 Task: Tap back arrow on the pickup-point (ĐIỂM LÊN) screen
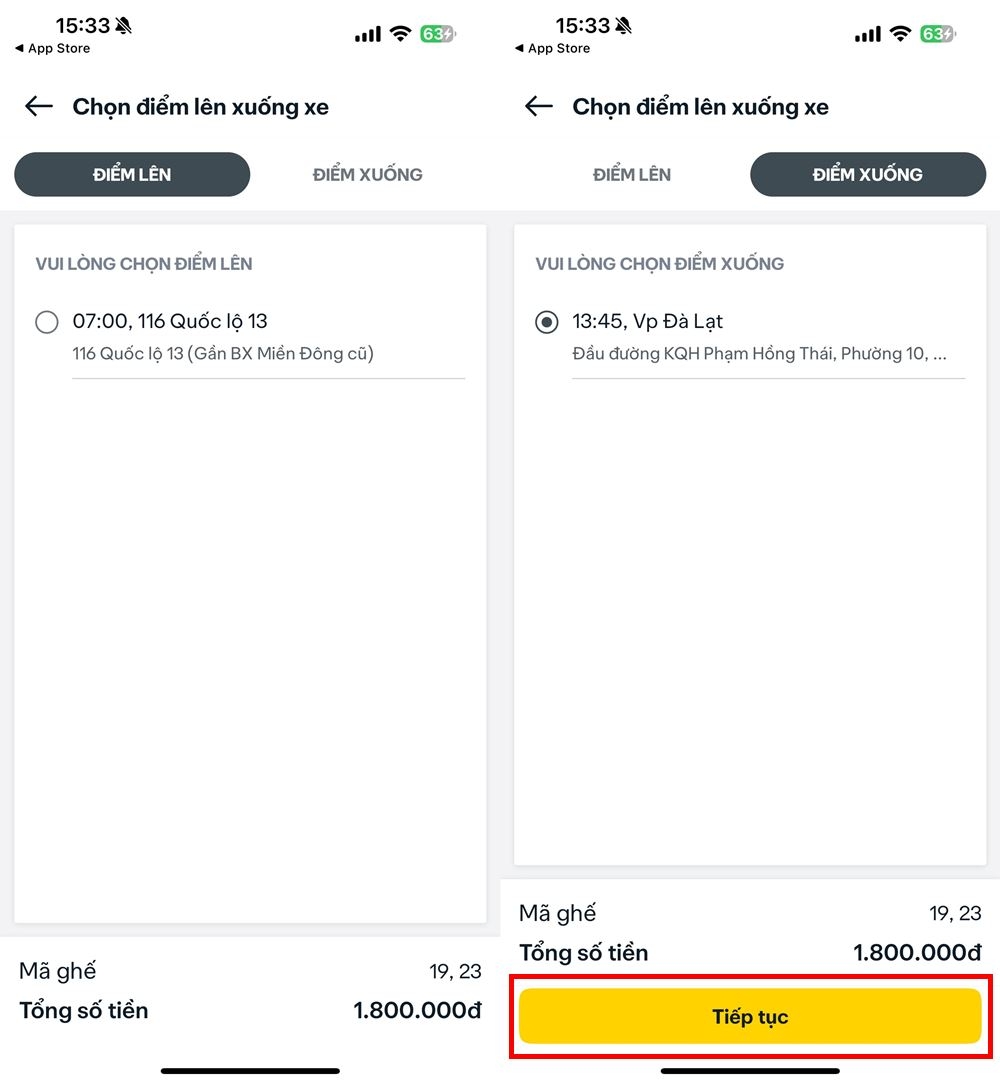[39, 107]
